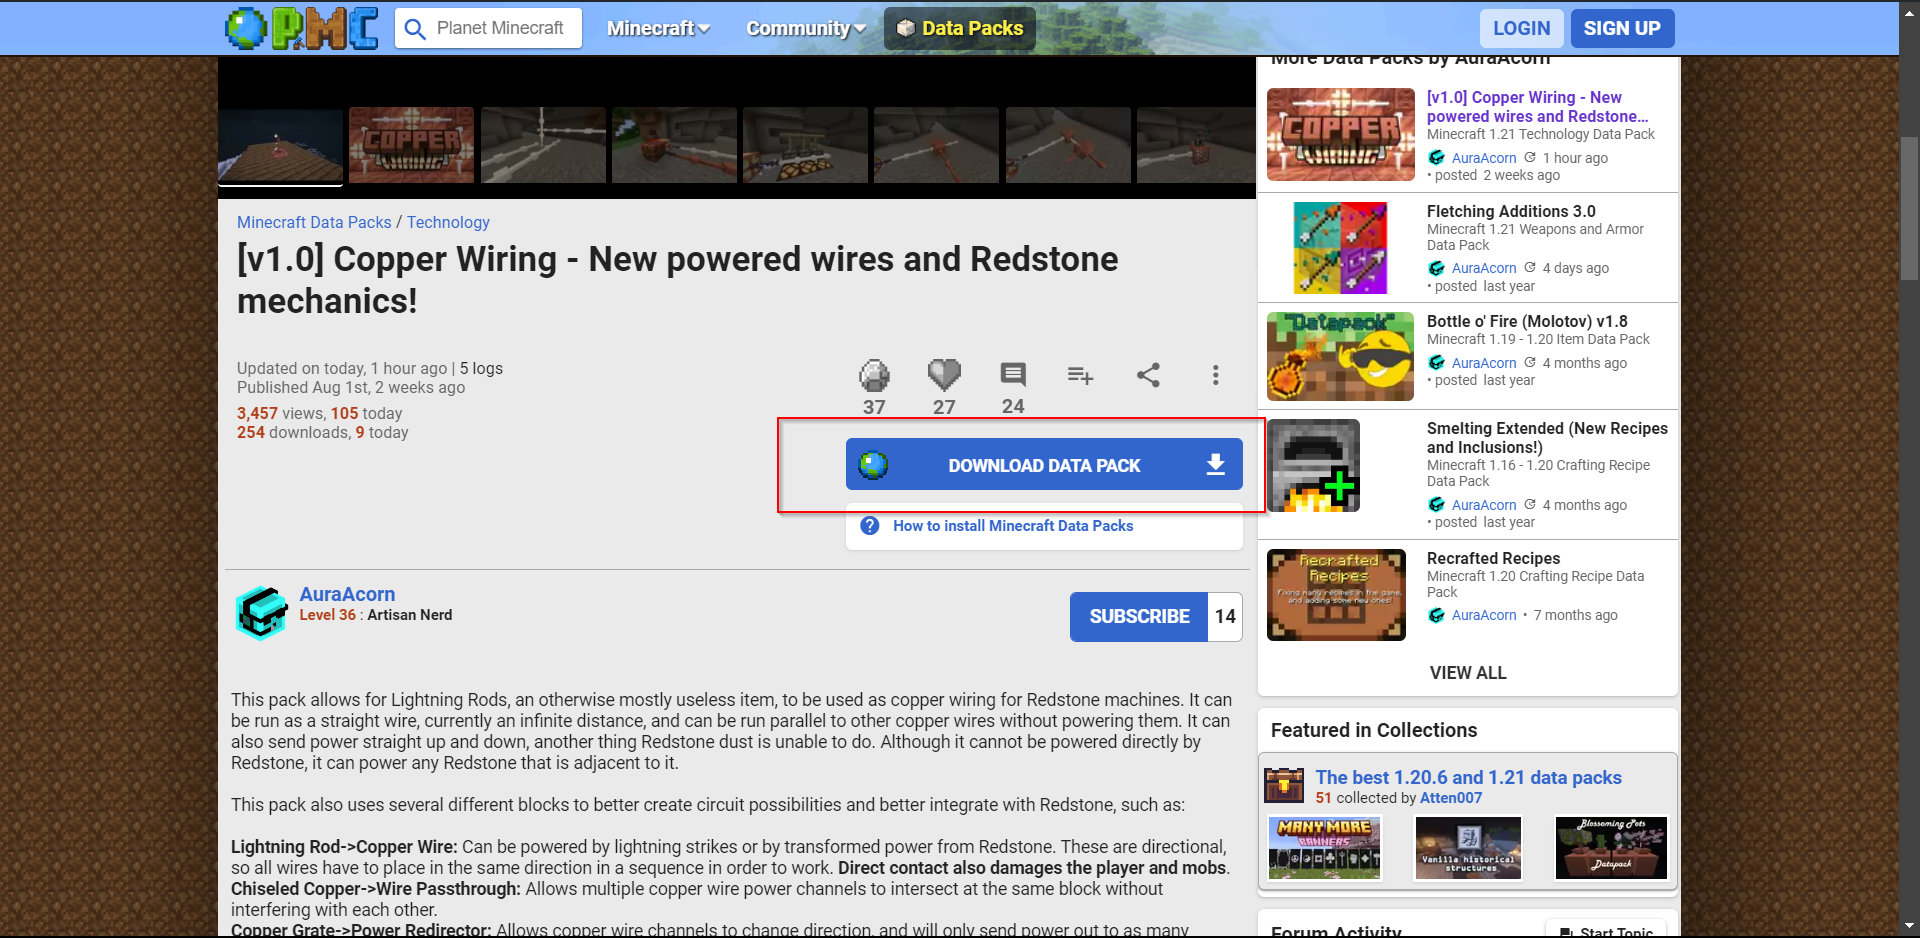The image size is (1920, 938).
Task: Open Vanilla historical structures thumbnail
Action: [x=1468, y=848]
